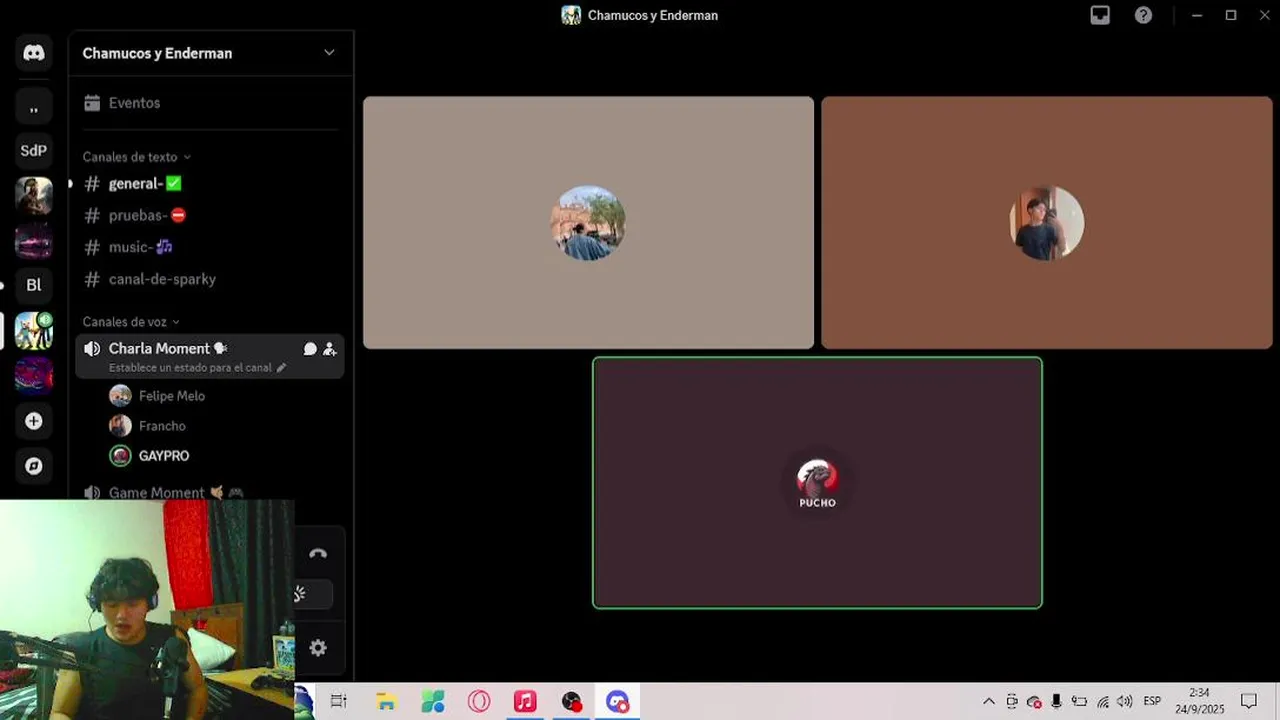Open volume control in system tray

(x=1125, y=701)
